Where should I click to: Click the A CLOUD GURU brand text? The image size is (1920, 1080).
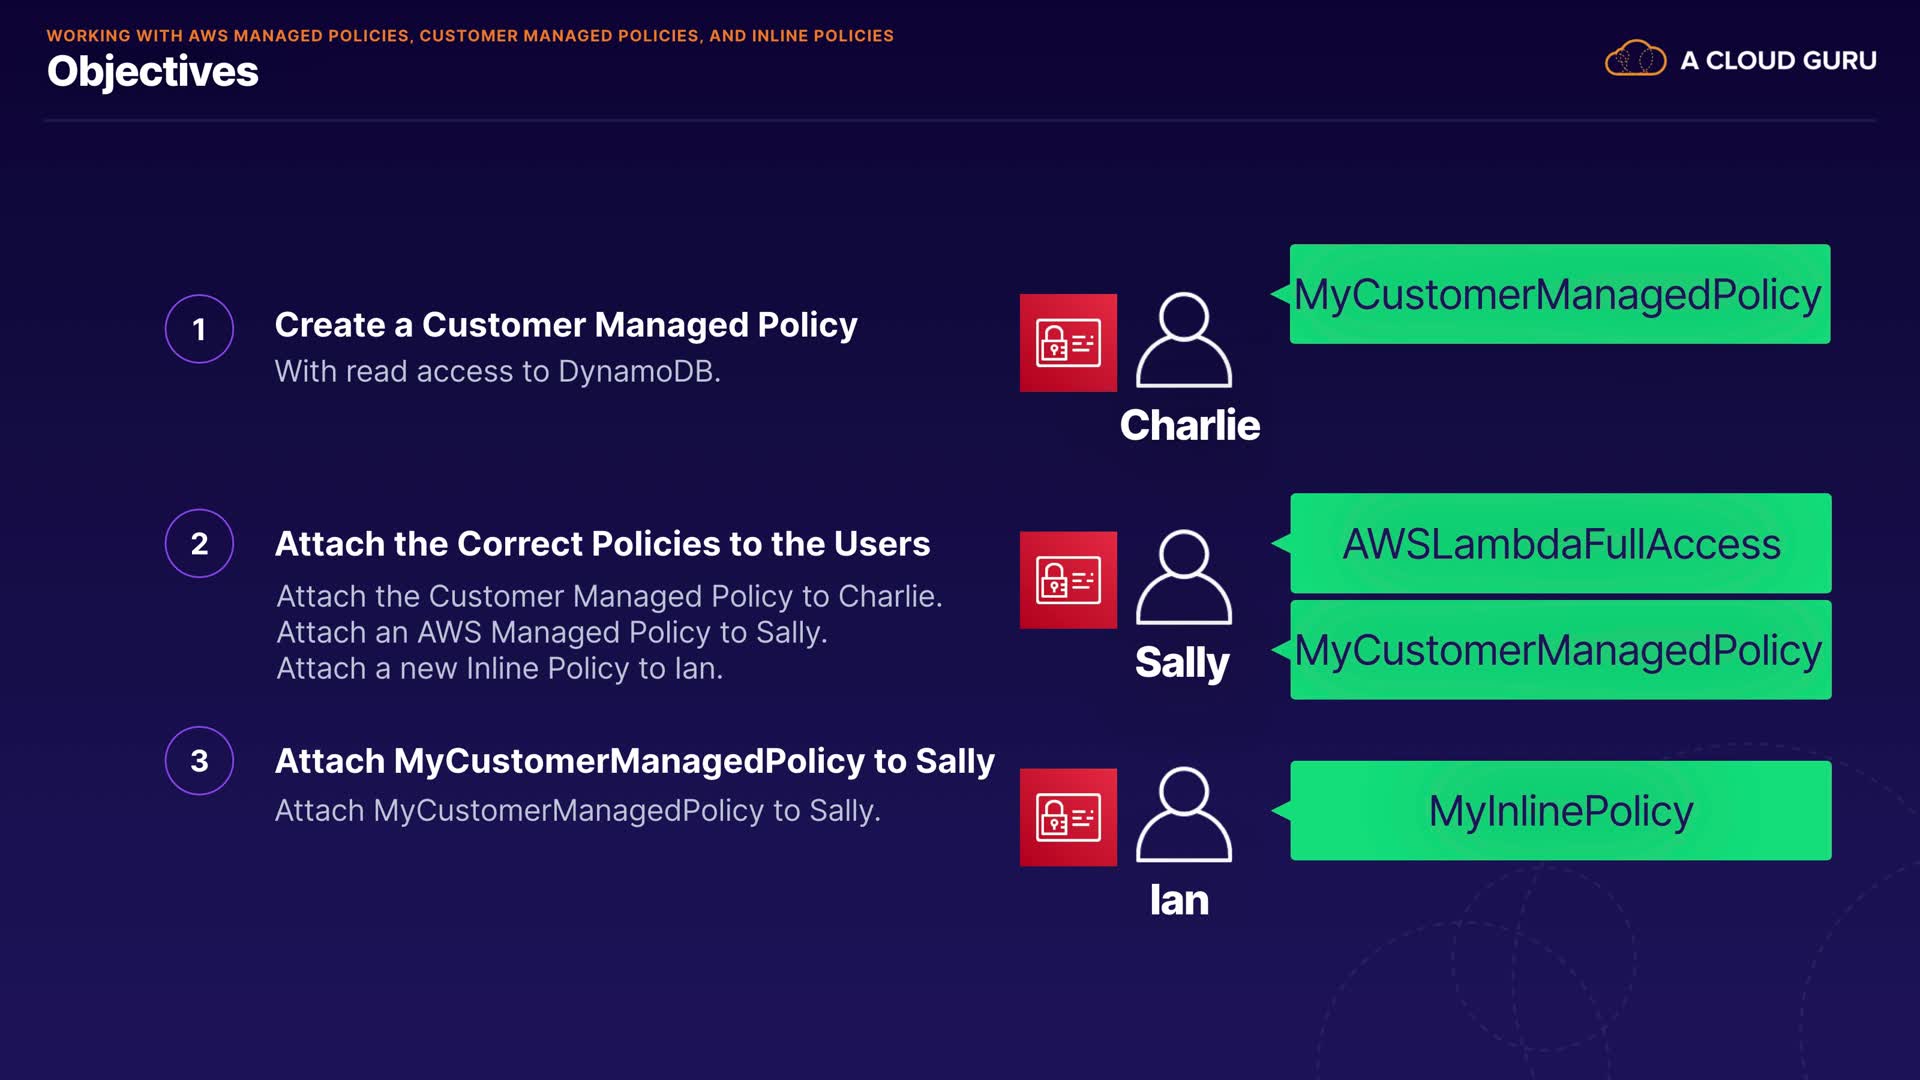(x=1778, y=61)
